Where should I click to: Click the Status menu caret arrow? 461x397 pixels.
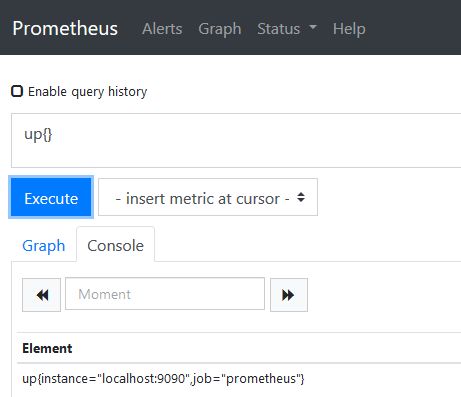313,27
